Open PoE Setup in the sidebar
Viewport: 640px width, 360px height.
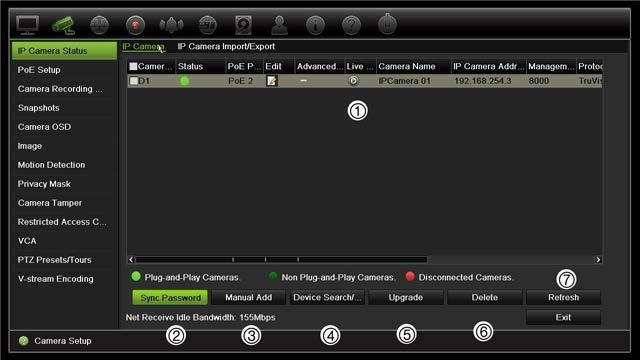pyautogui.click(x=39, y=70)
